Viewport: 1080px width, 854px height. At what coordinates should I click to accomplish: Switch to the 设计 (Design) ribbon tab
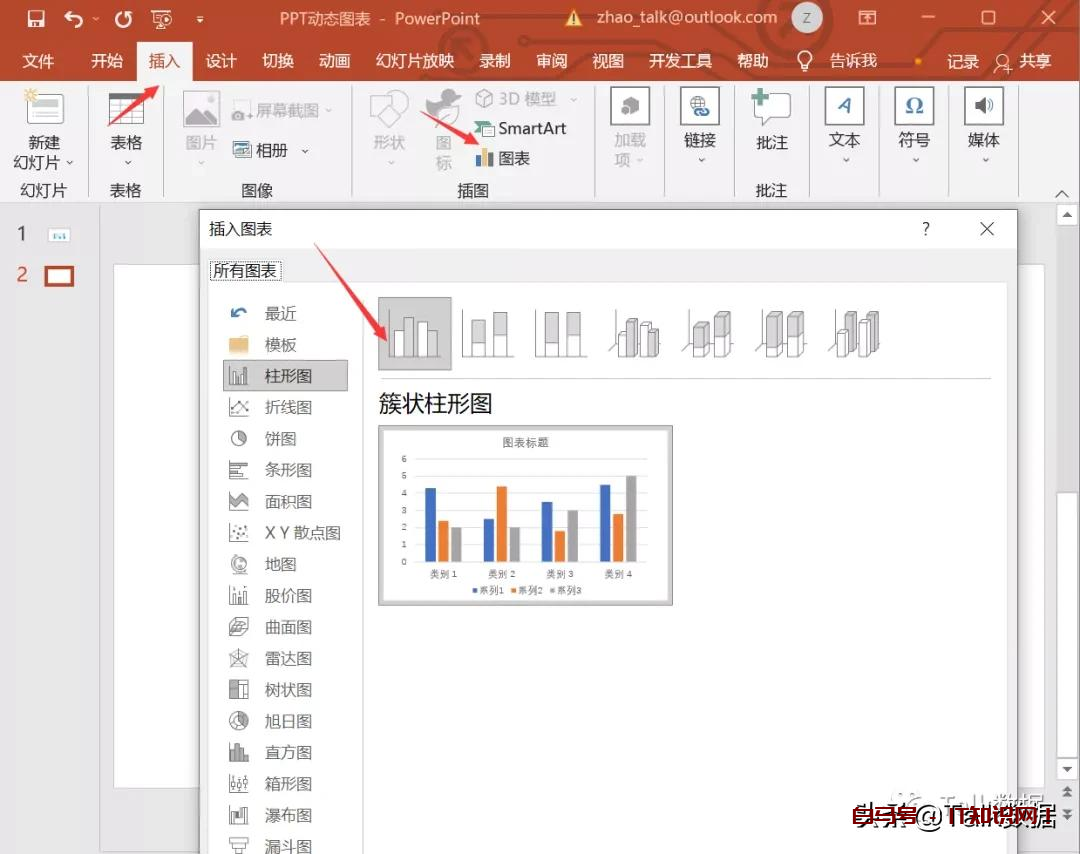point(220,60)
